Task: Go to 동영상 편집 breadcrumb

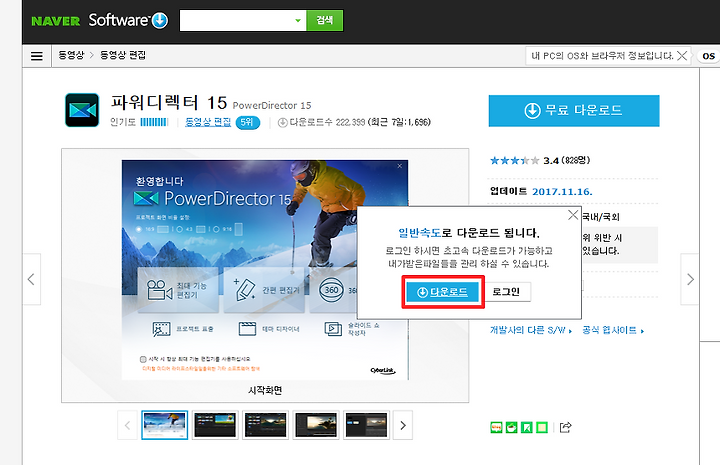Action: click(x=123, y=55)
